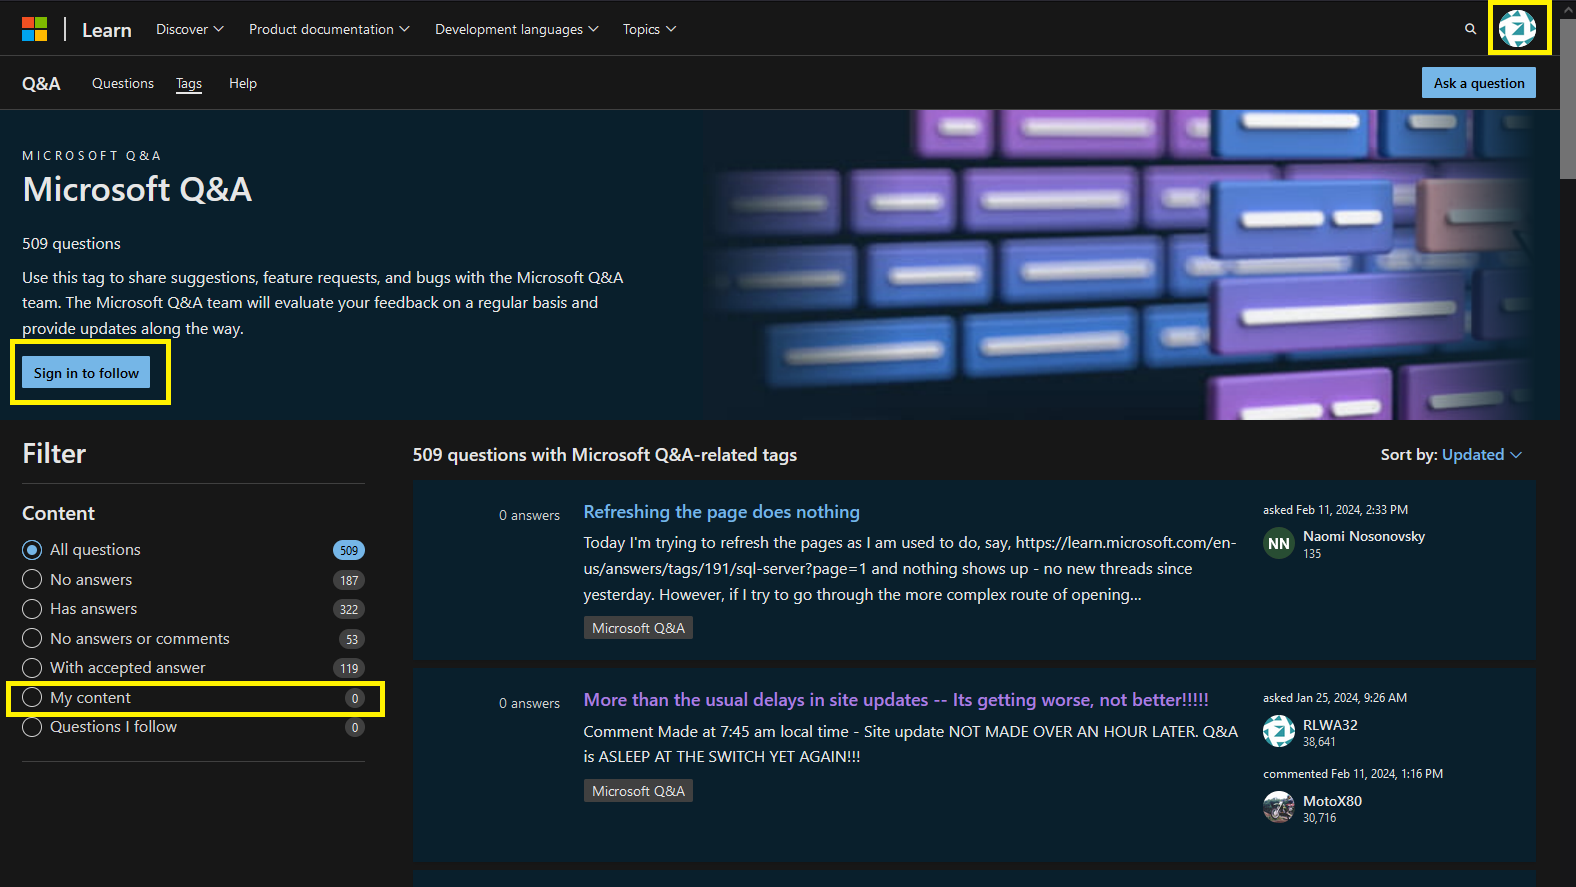Click Naomi Nosonovsky's NN avatar
The image size is (1576, 887).
tap(1279, 544)
